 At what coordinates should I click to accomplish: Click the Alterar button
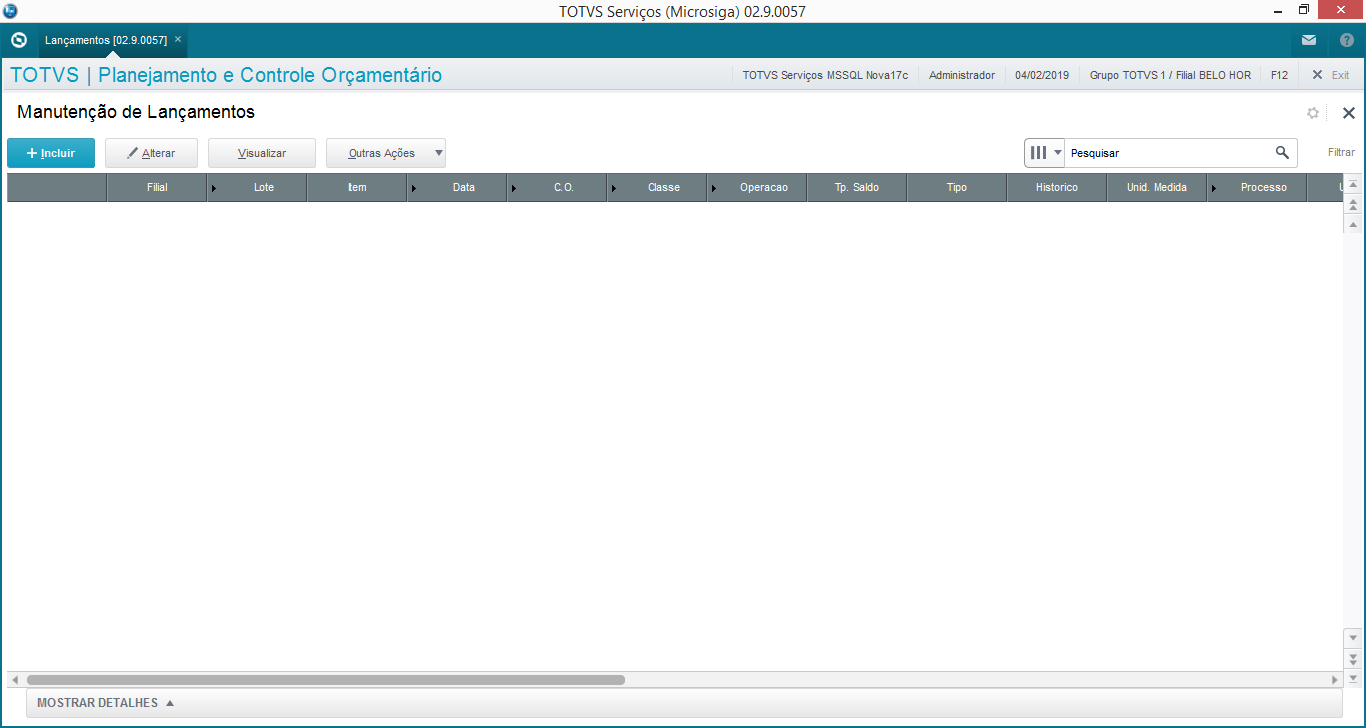coord(151,153)
